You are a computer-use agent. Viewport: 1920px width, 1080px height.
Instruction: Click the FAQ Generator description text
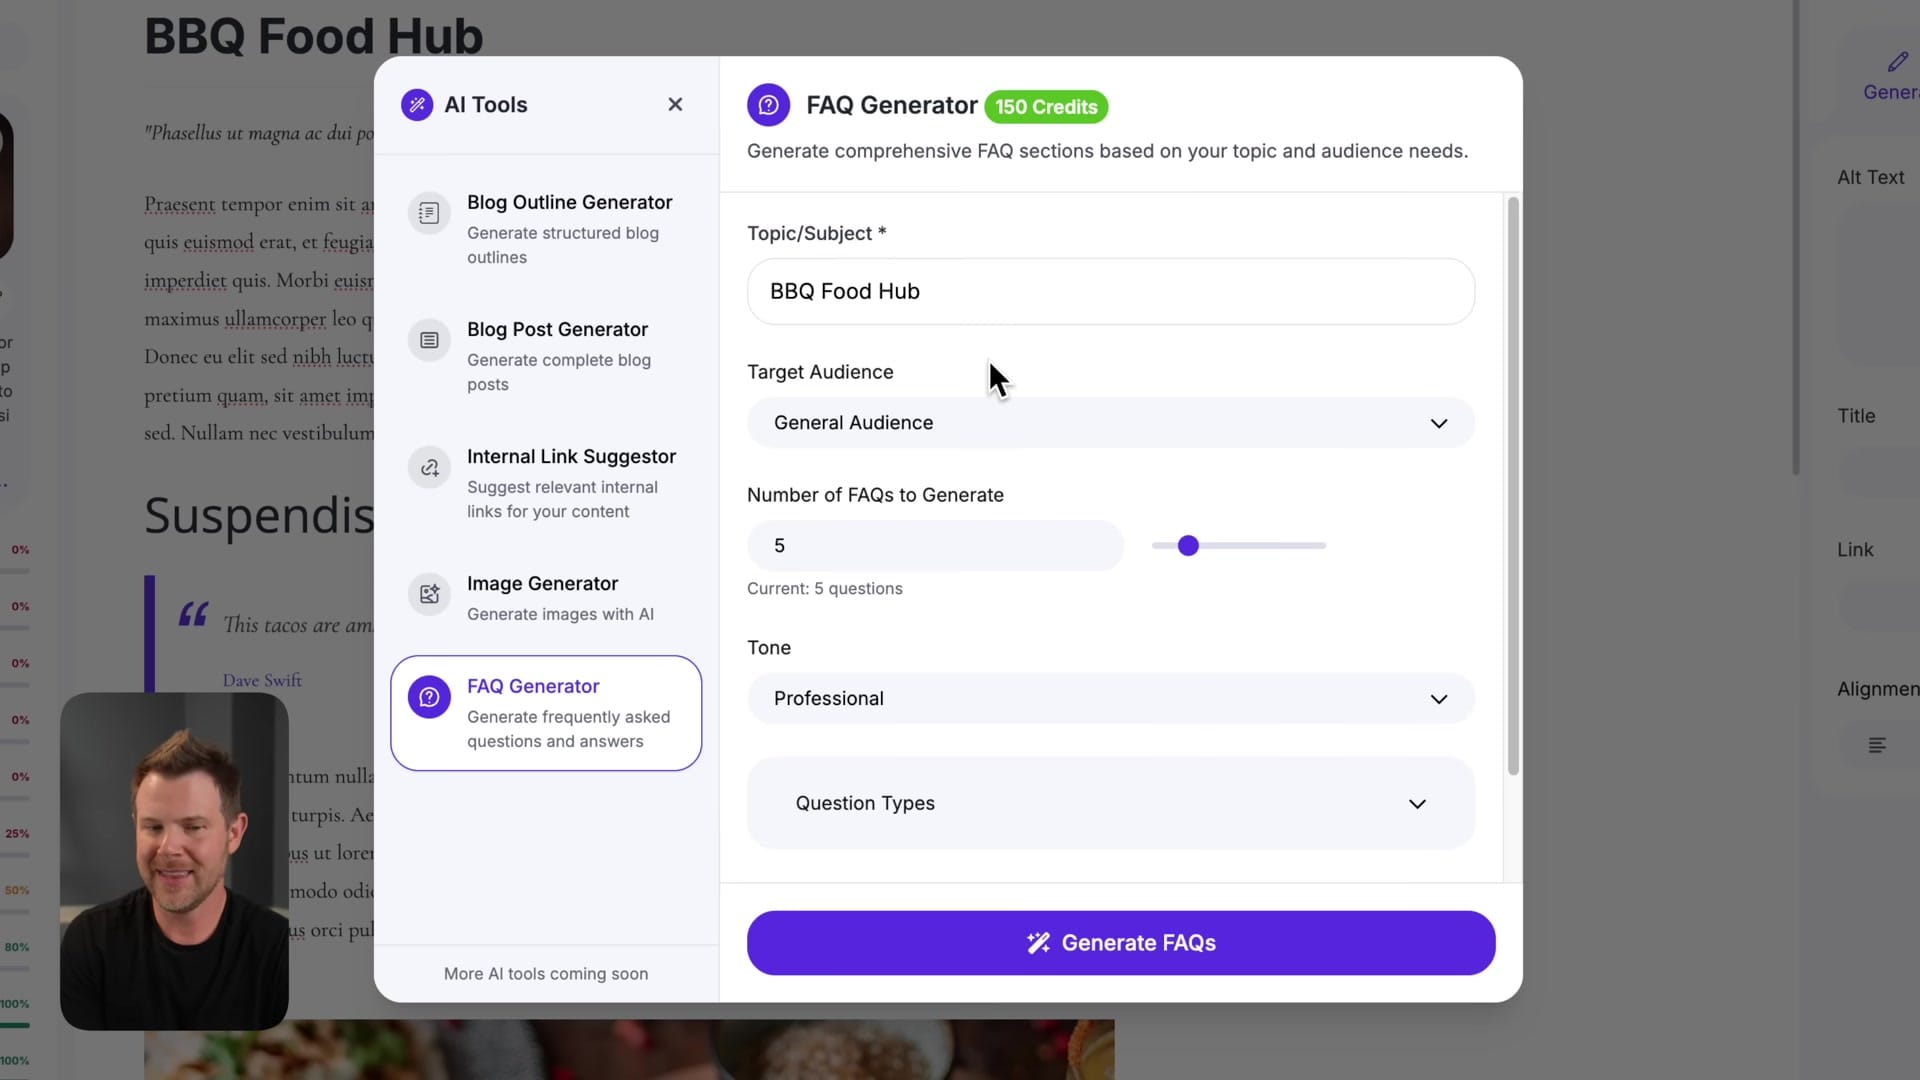pyautogui.click(x=1107, y=151)
